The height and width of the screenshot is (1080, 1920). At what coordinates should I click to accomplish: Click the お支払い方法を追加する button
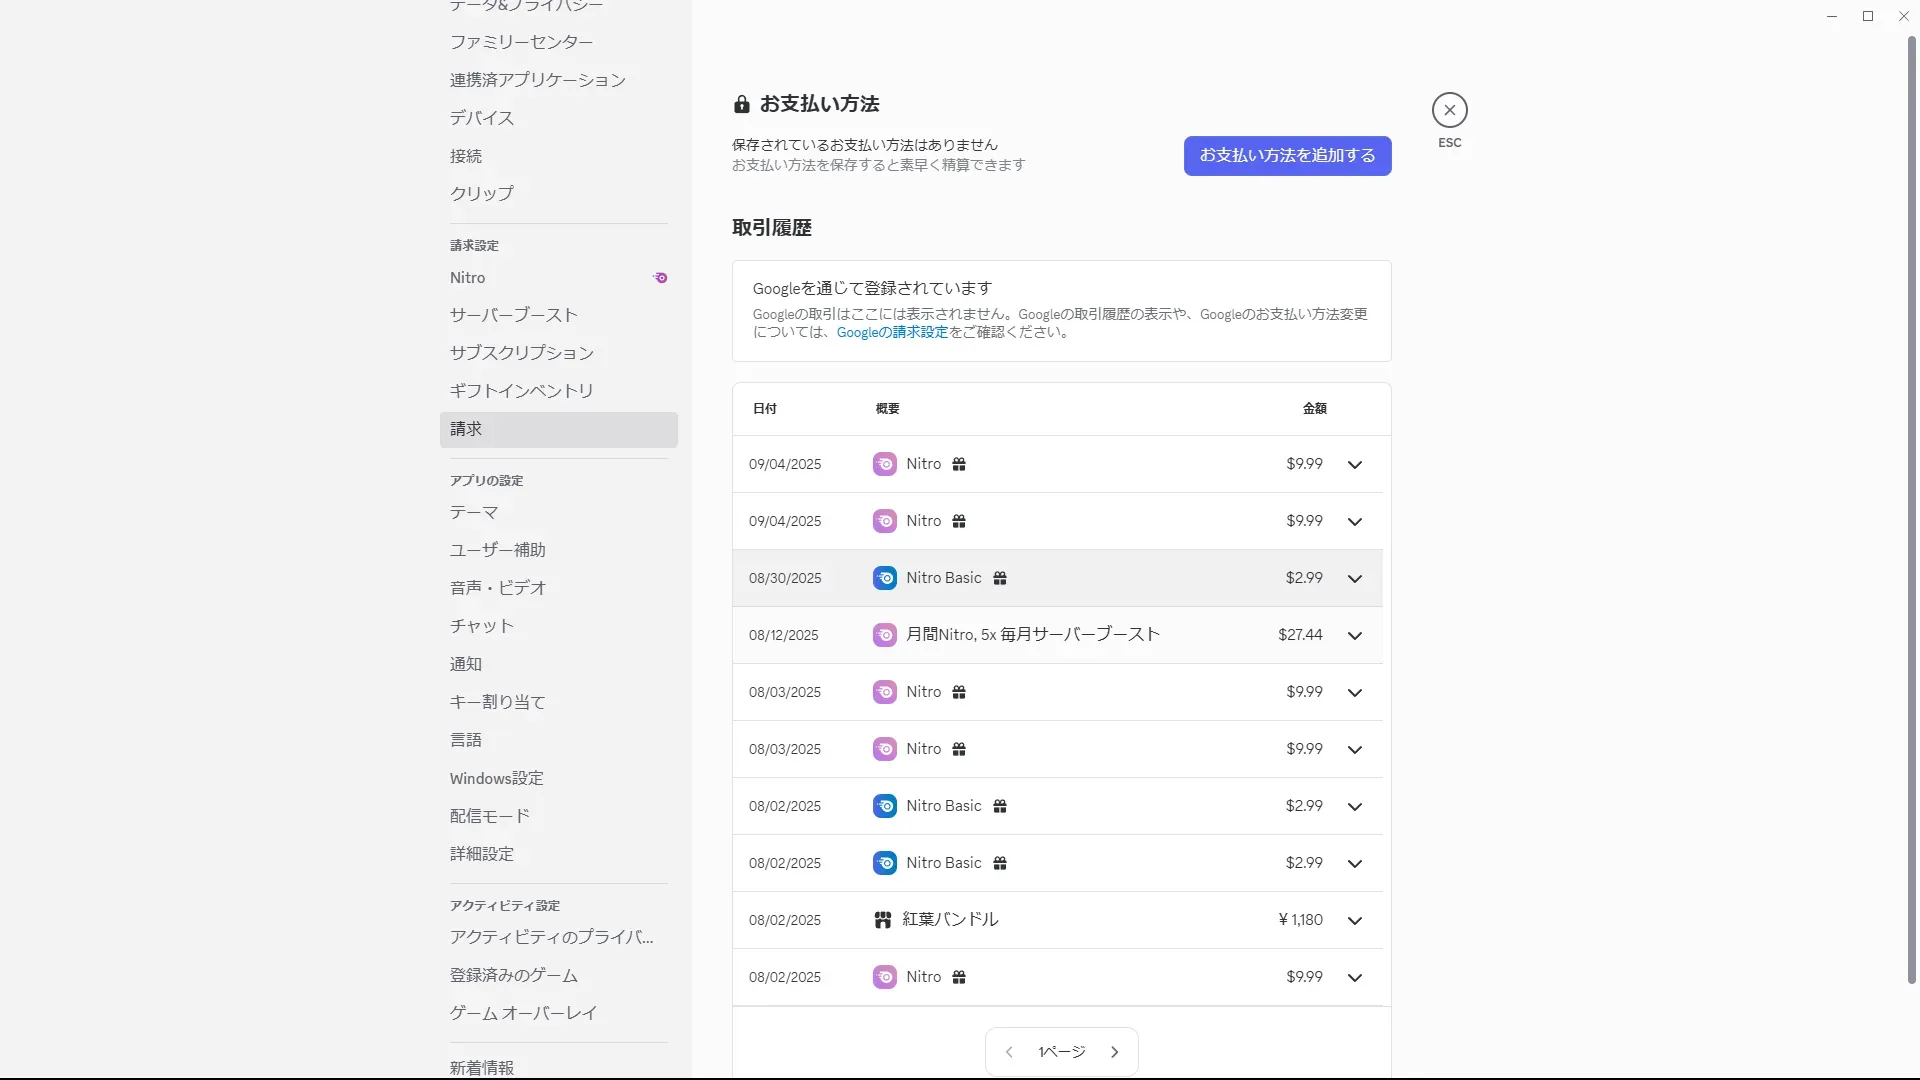(x=1287, y=156)
